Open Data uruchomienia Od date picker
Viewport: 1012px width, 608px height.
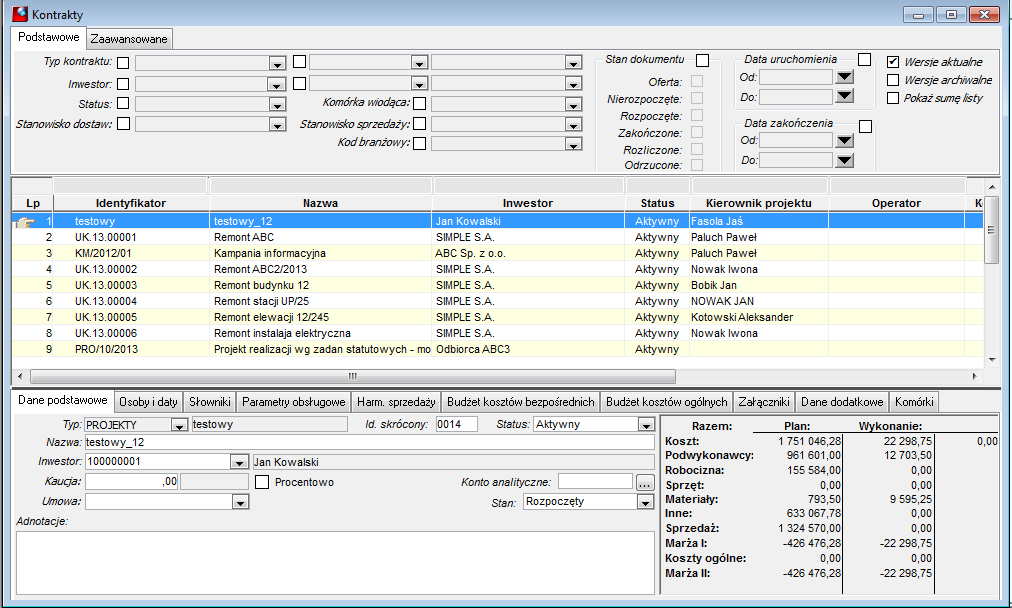coord(844,77)
